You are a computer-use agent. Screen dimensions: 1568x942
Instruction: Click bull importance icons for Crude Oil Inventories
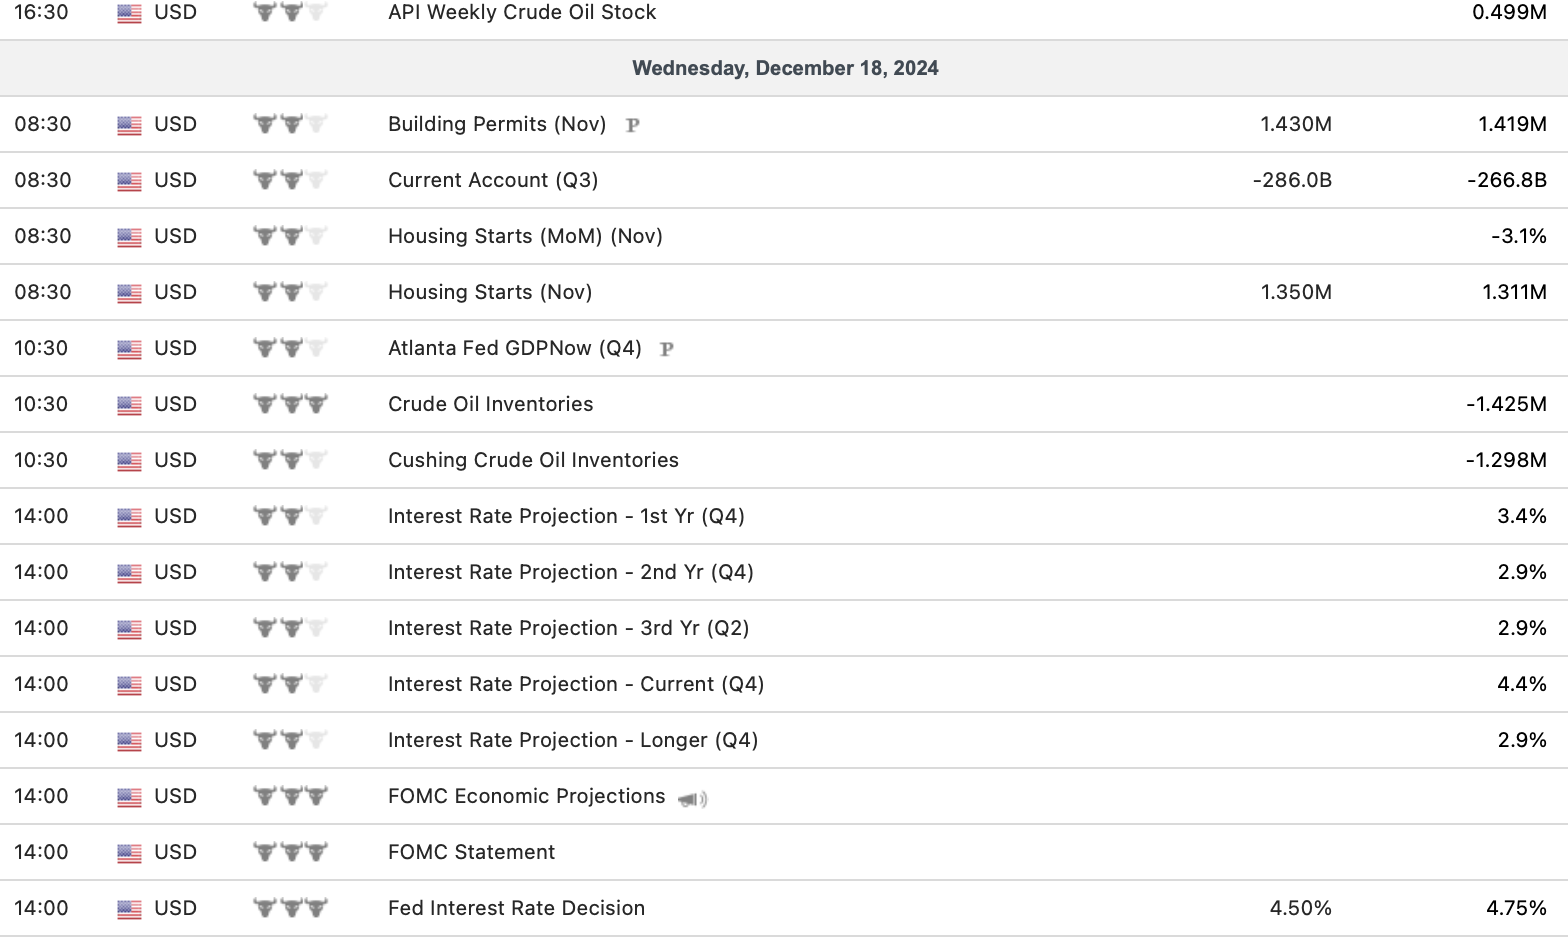(x=290, y=404)
